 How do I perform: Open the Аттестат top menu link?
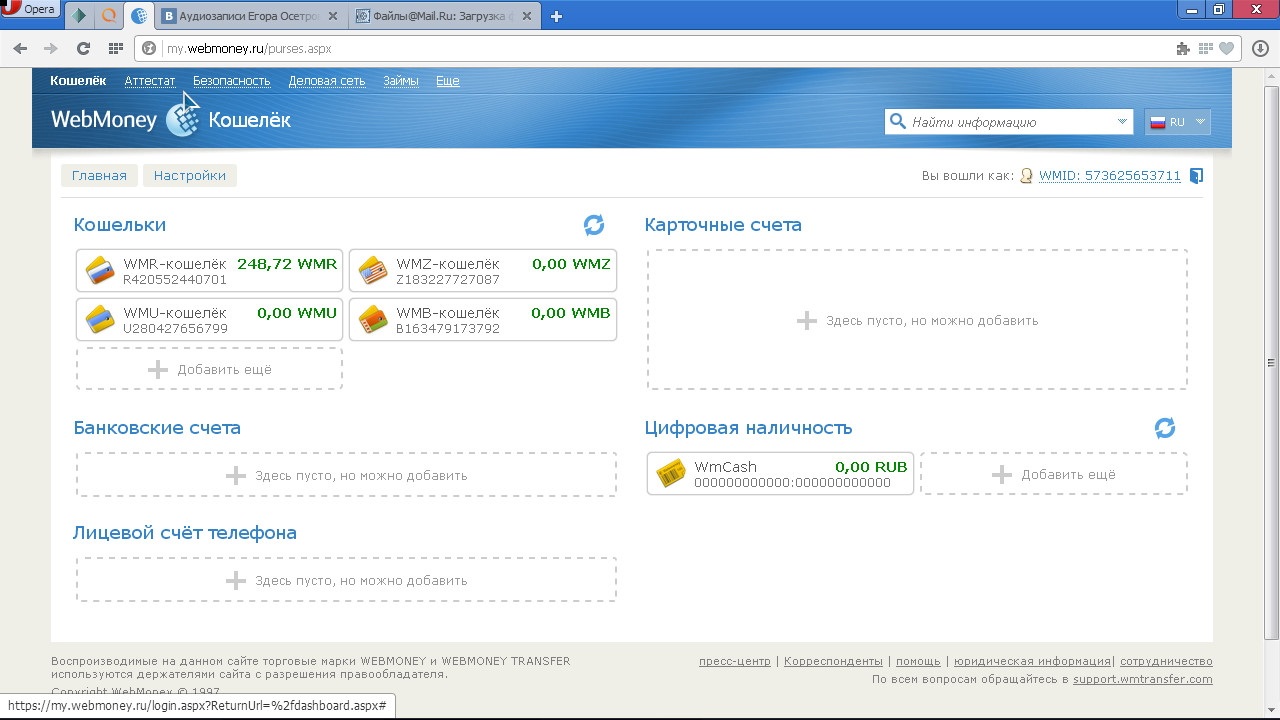[150, 81]
